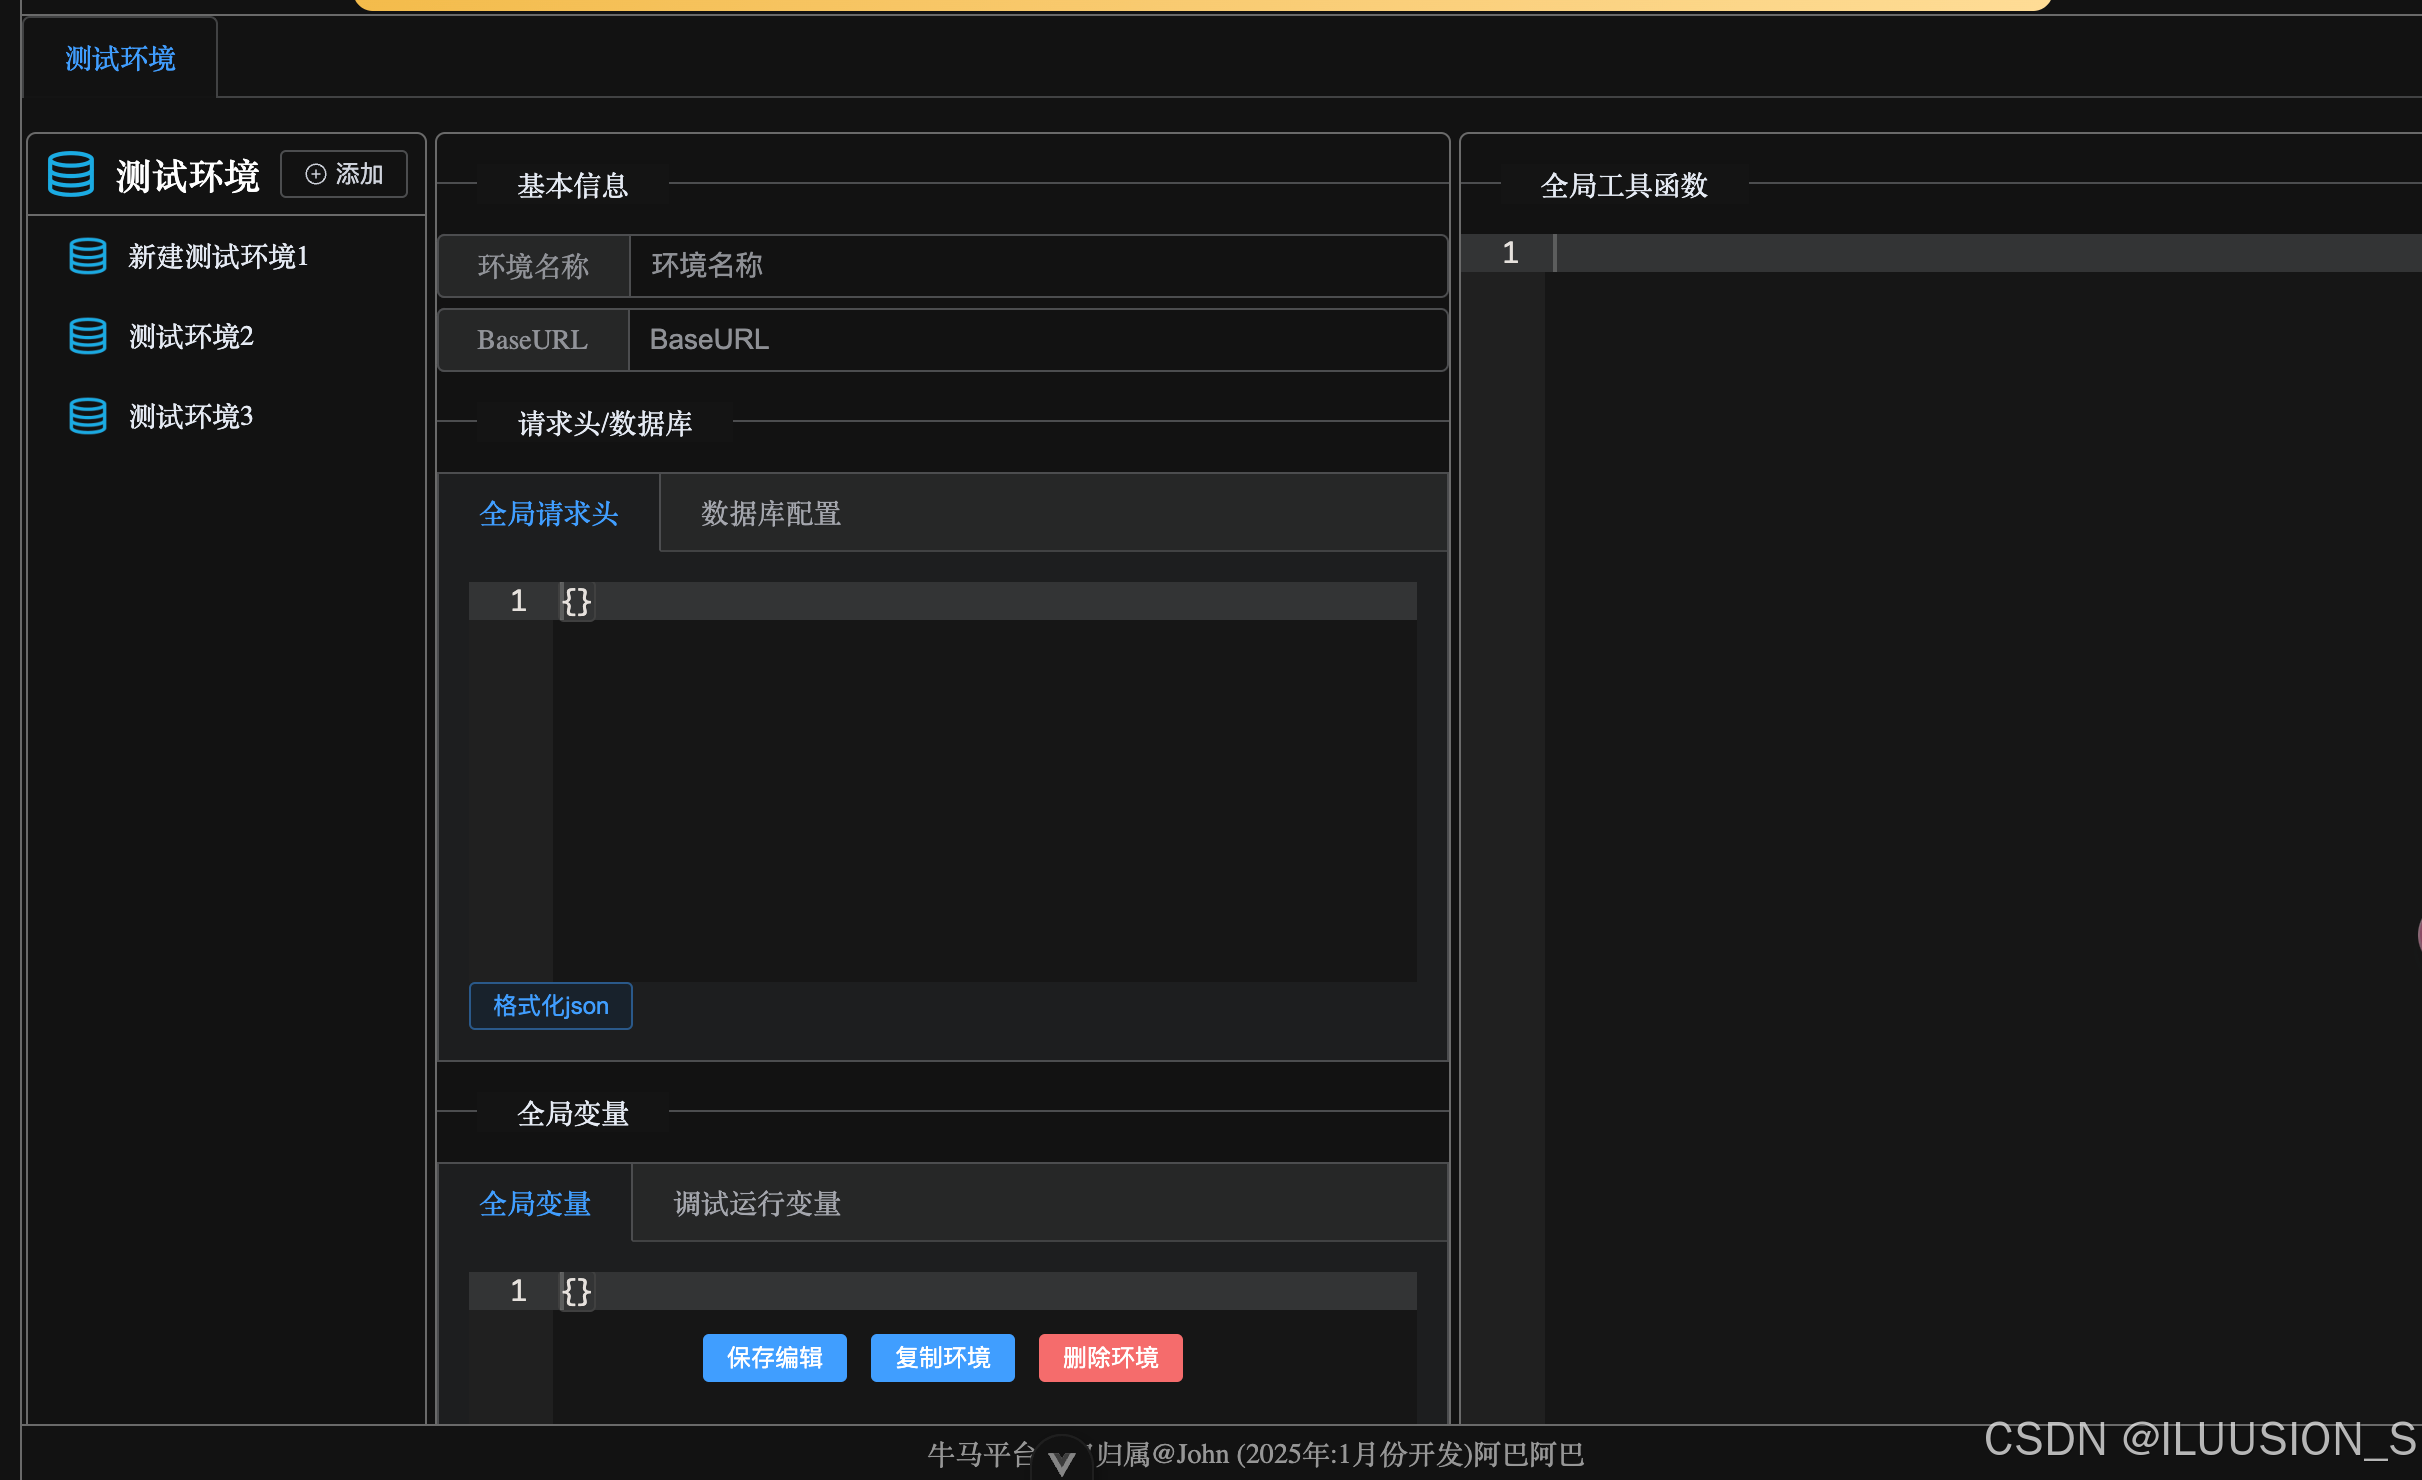Image resolution: width=2422 pixels, height=1480 pixels.
Task: Click the database icon beside 测试环境2
Action: pyautogui.click(x=87, y=336)
